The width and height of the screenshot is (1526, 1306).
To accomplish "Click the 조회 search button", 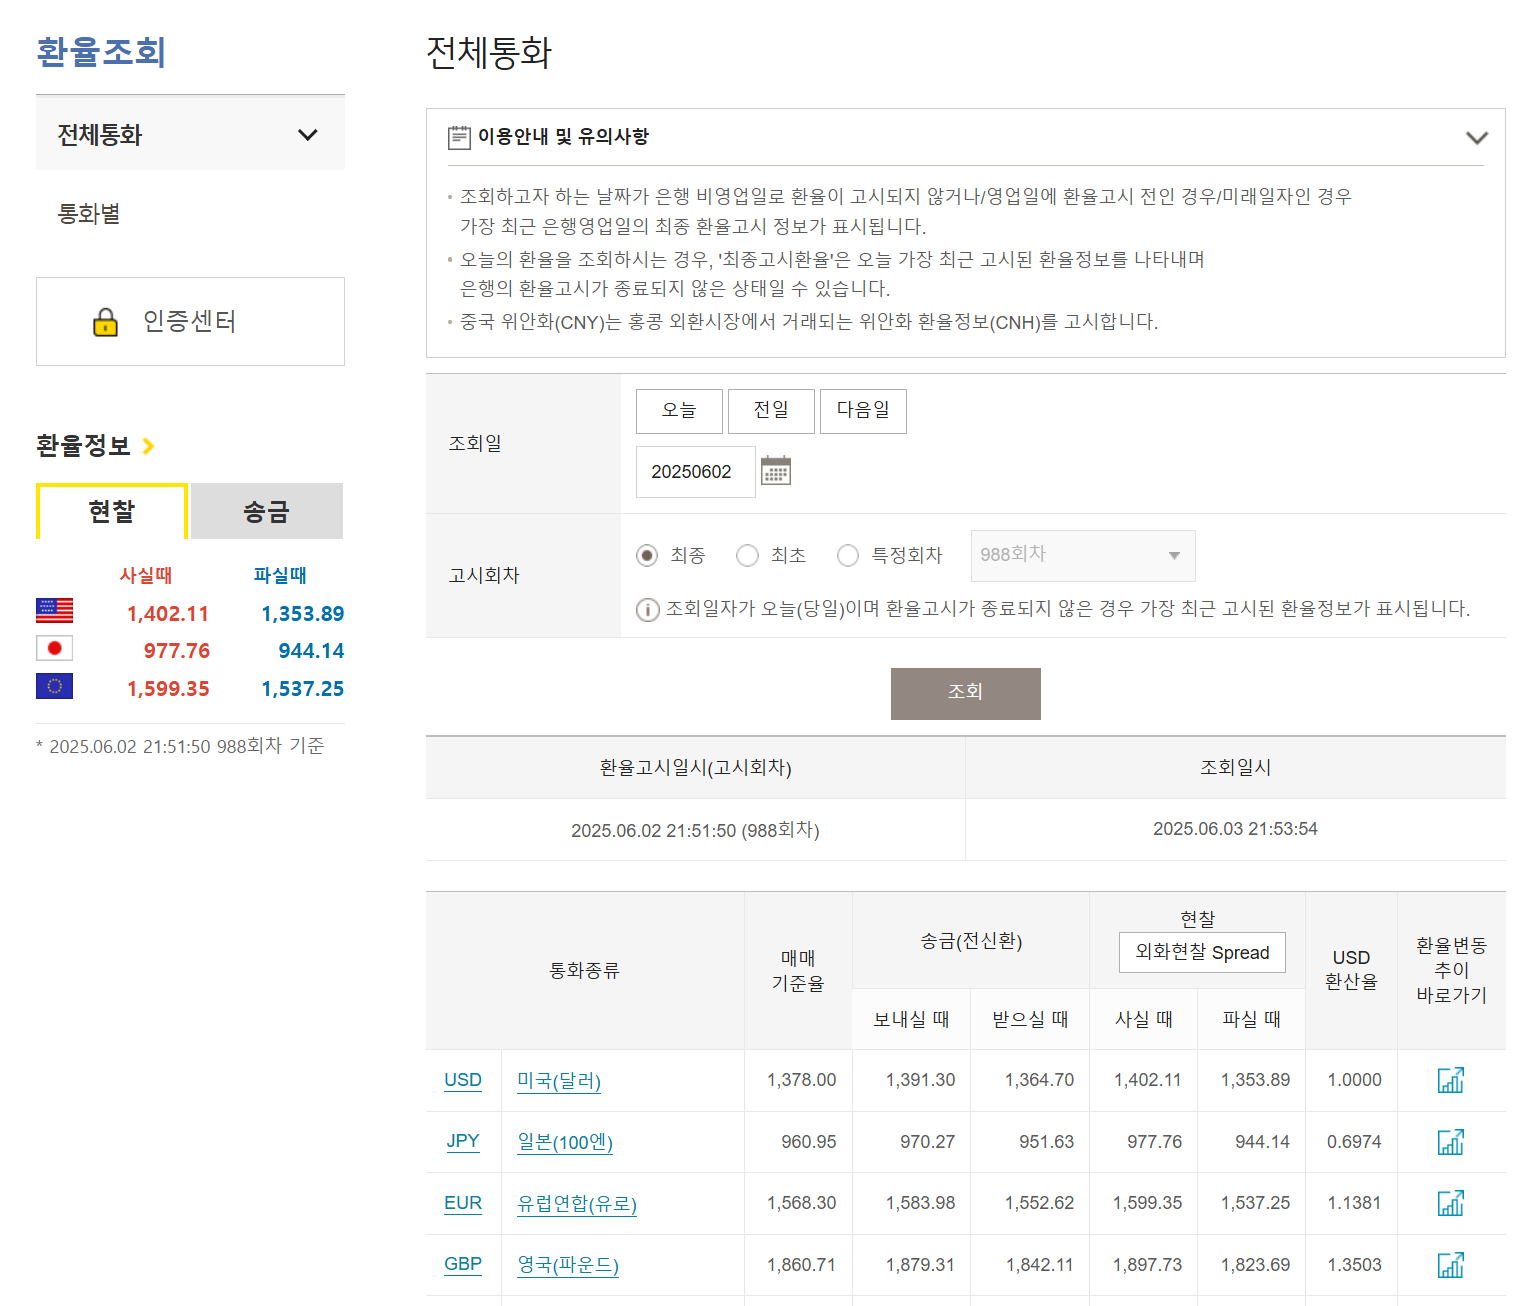I will (964, 693).
